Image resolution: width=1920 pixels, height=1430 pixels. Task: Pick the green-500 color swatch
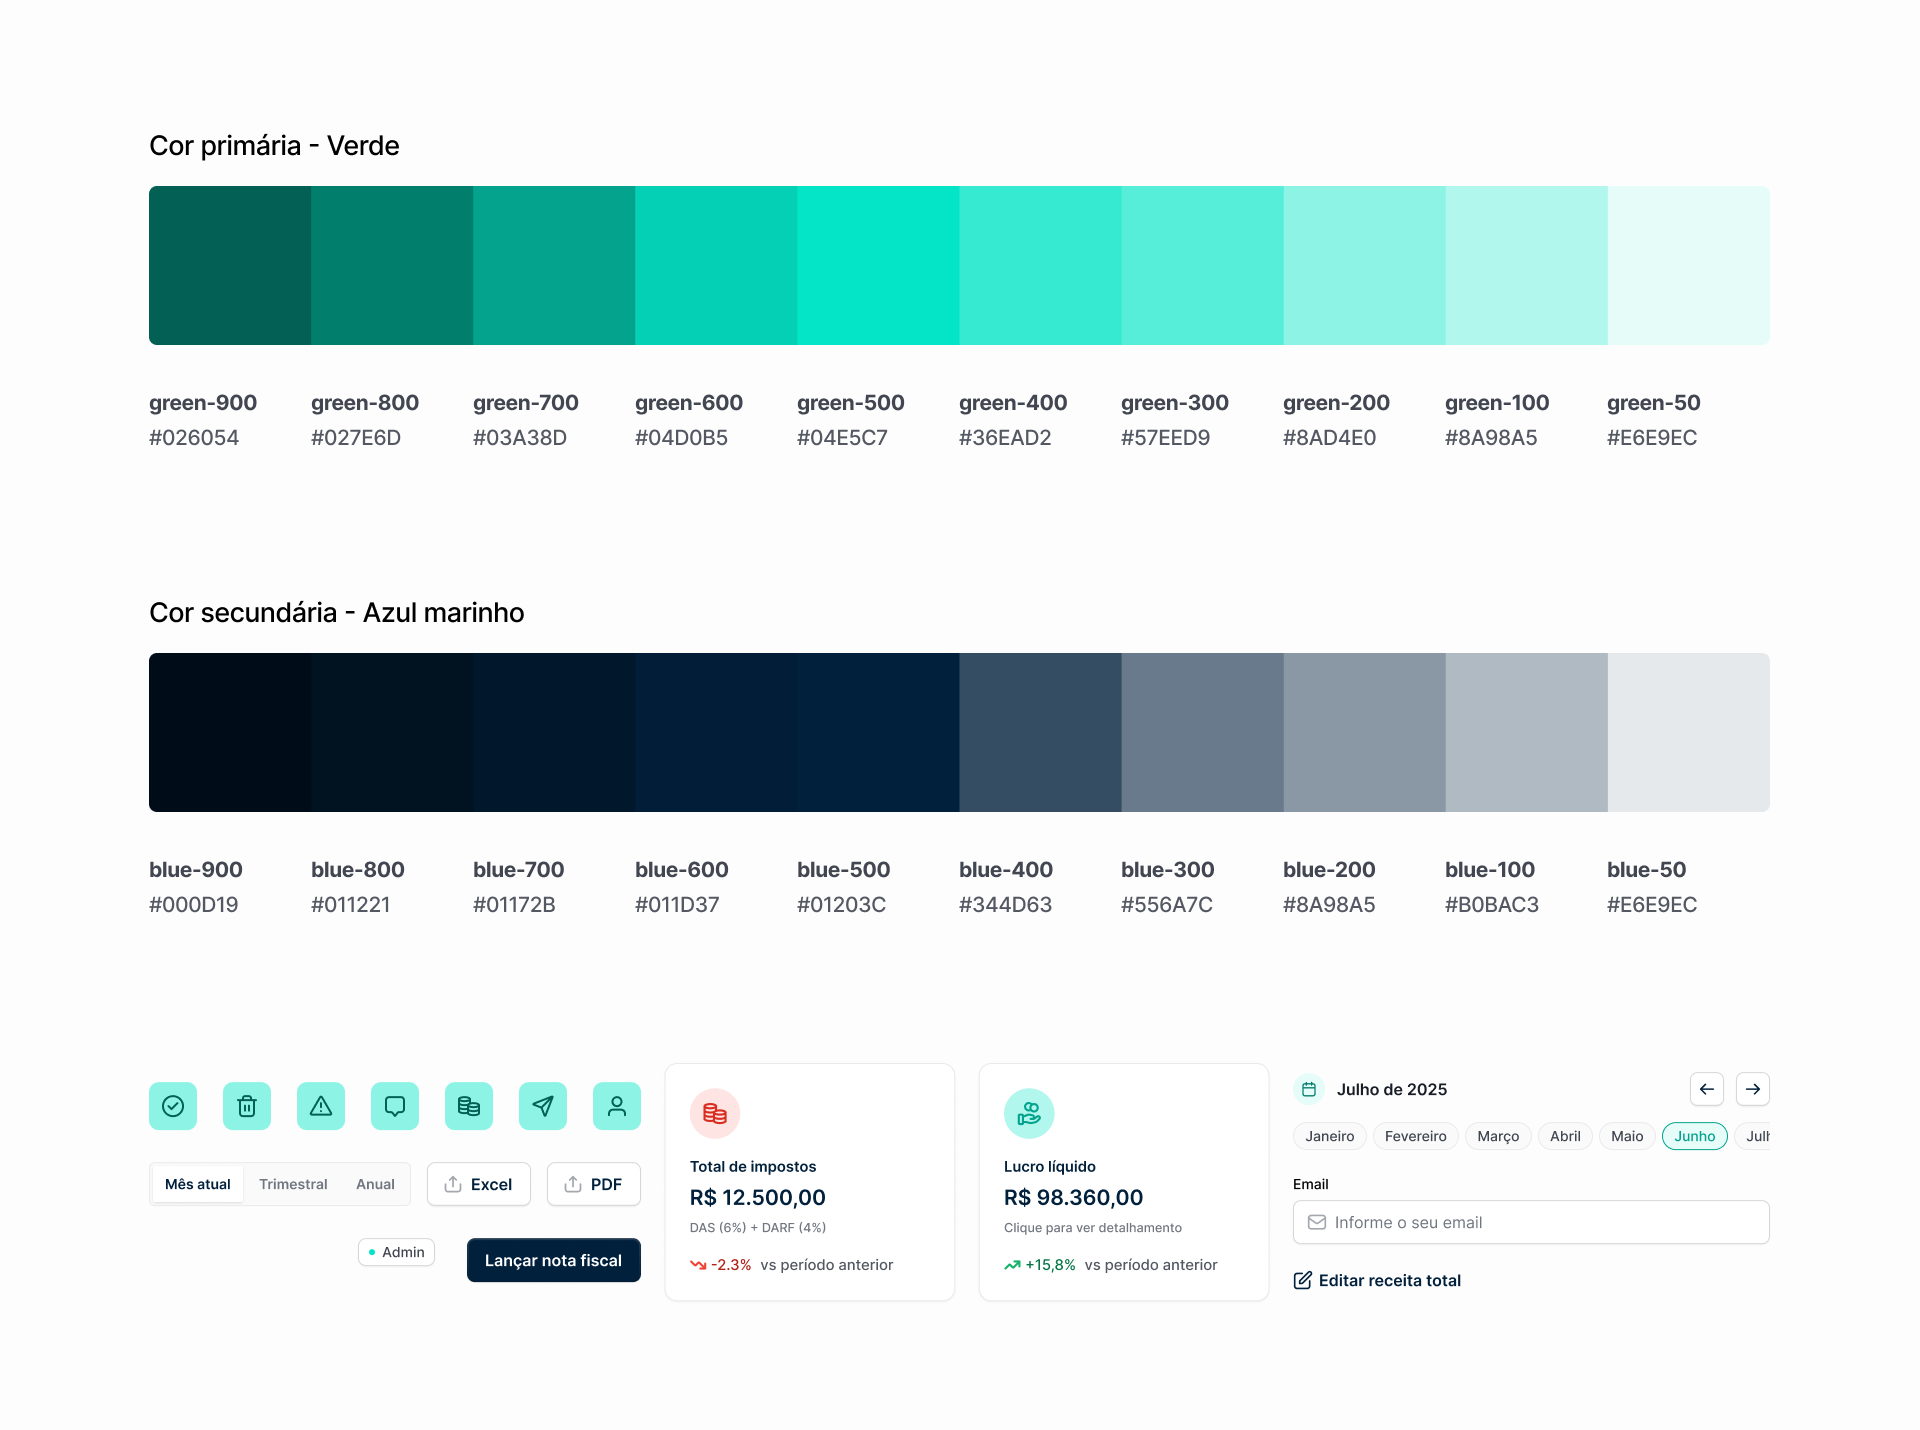click(878, 265)
